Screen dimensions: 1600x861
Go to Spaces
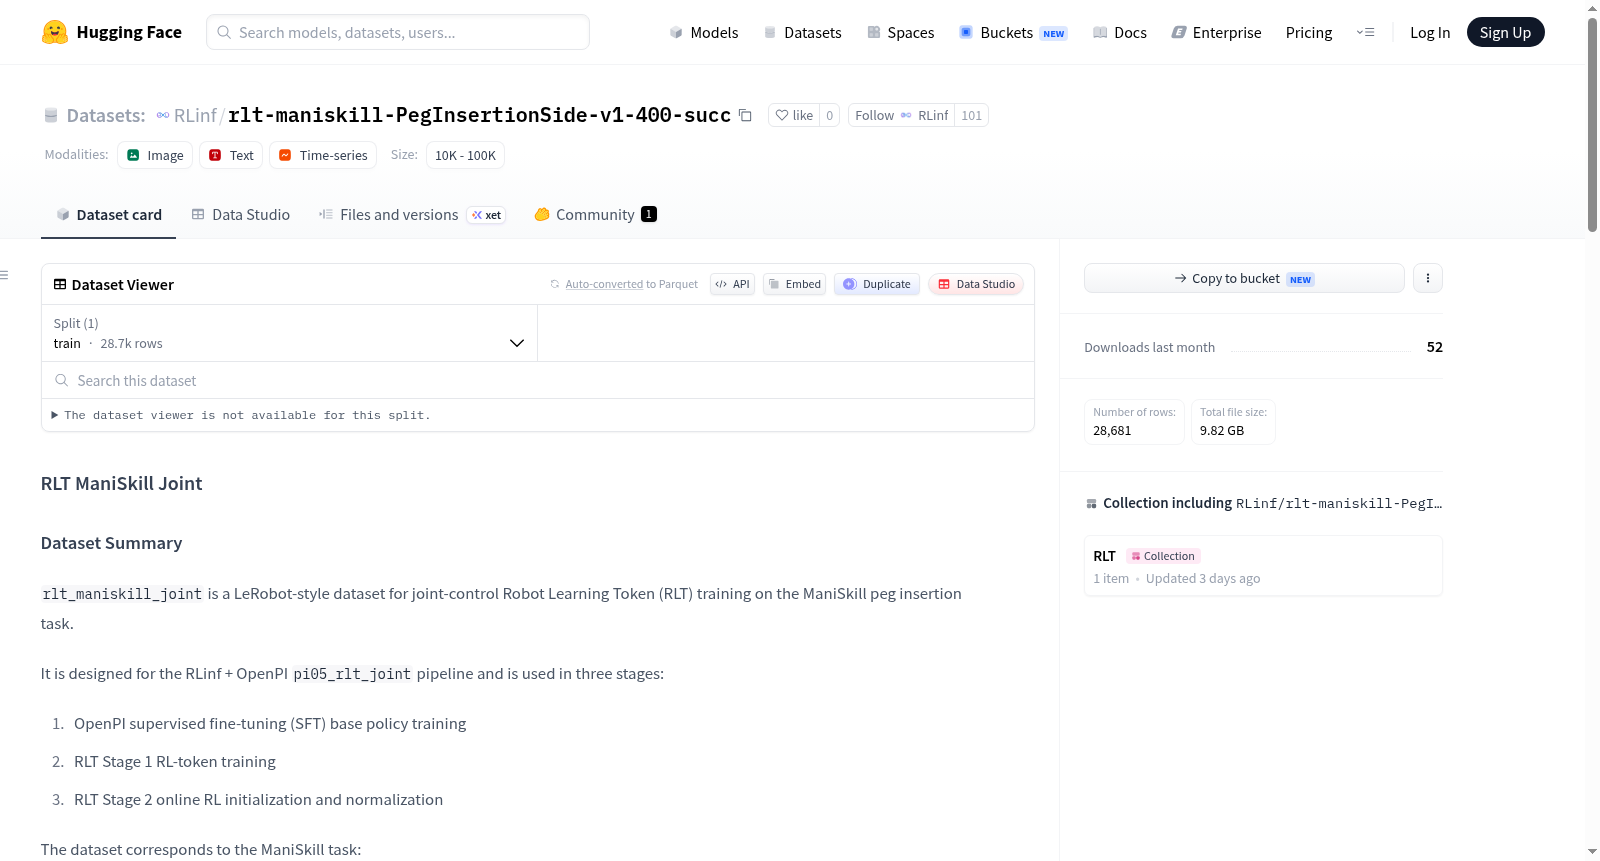(900, 32)
